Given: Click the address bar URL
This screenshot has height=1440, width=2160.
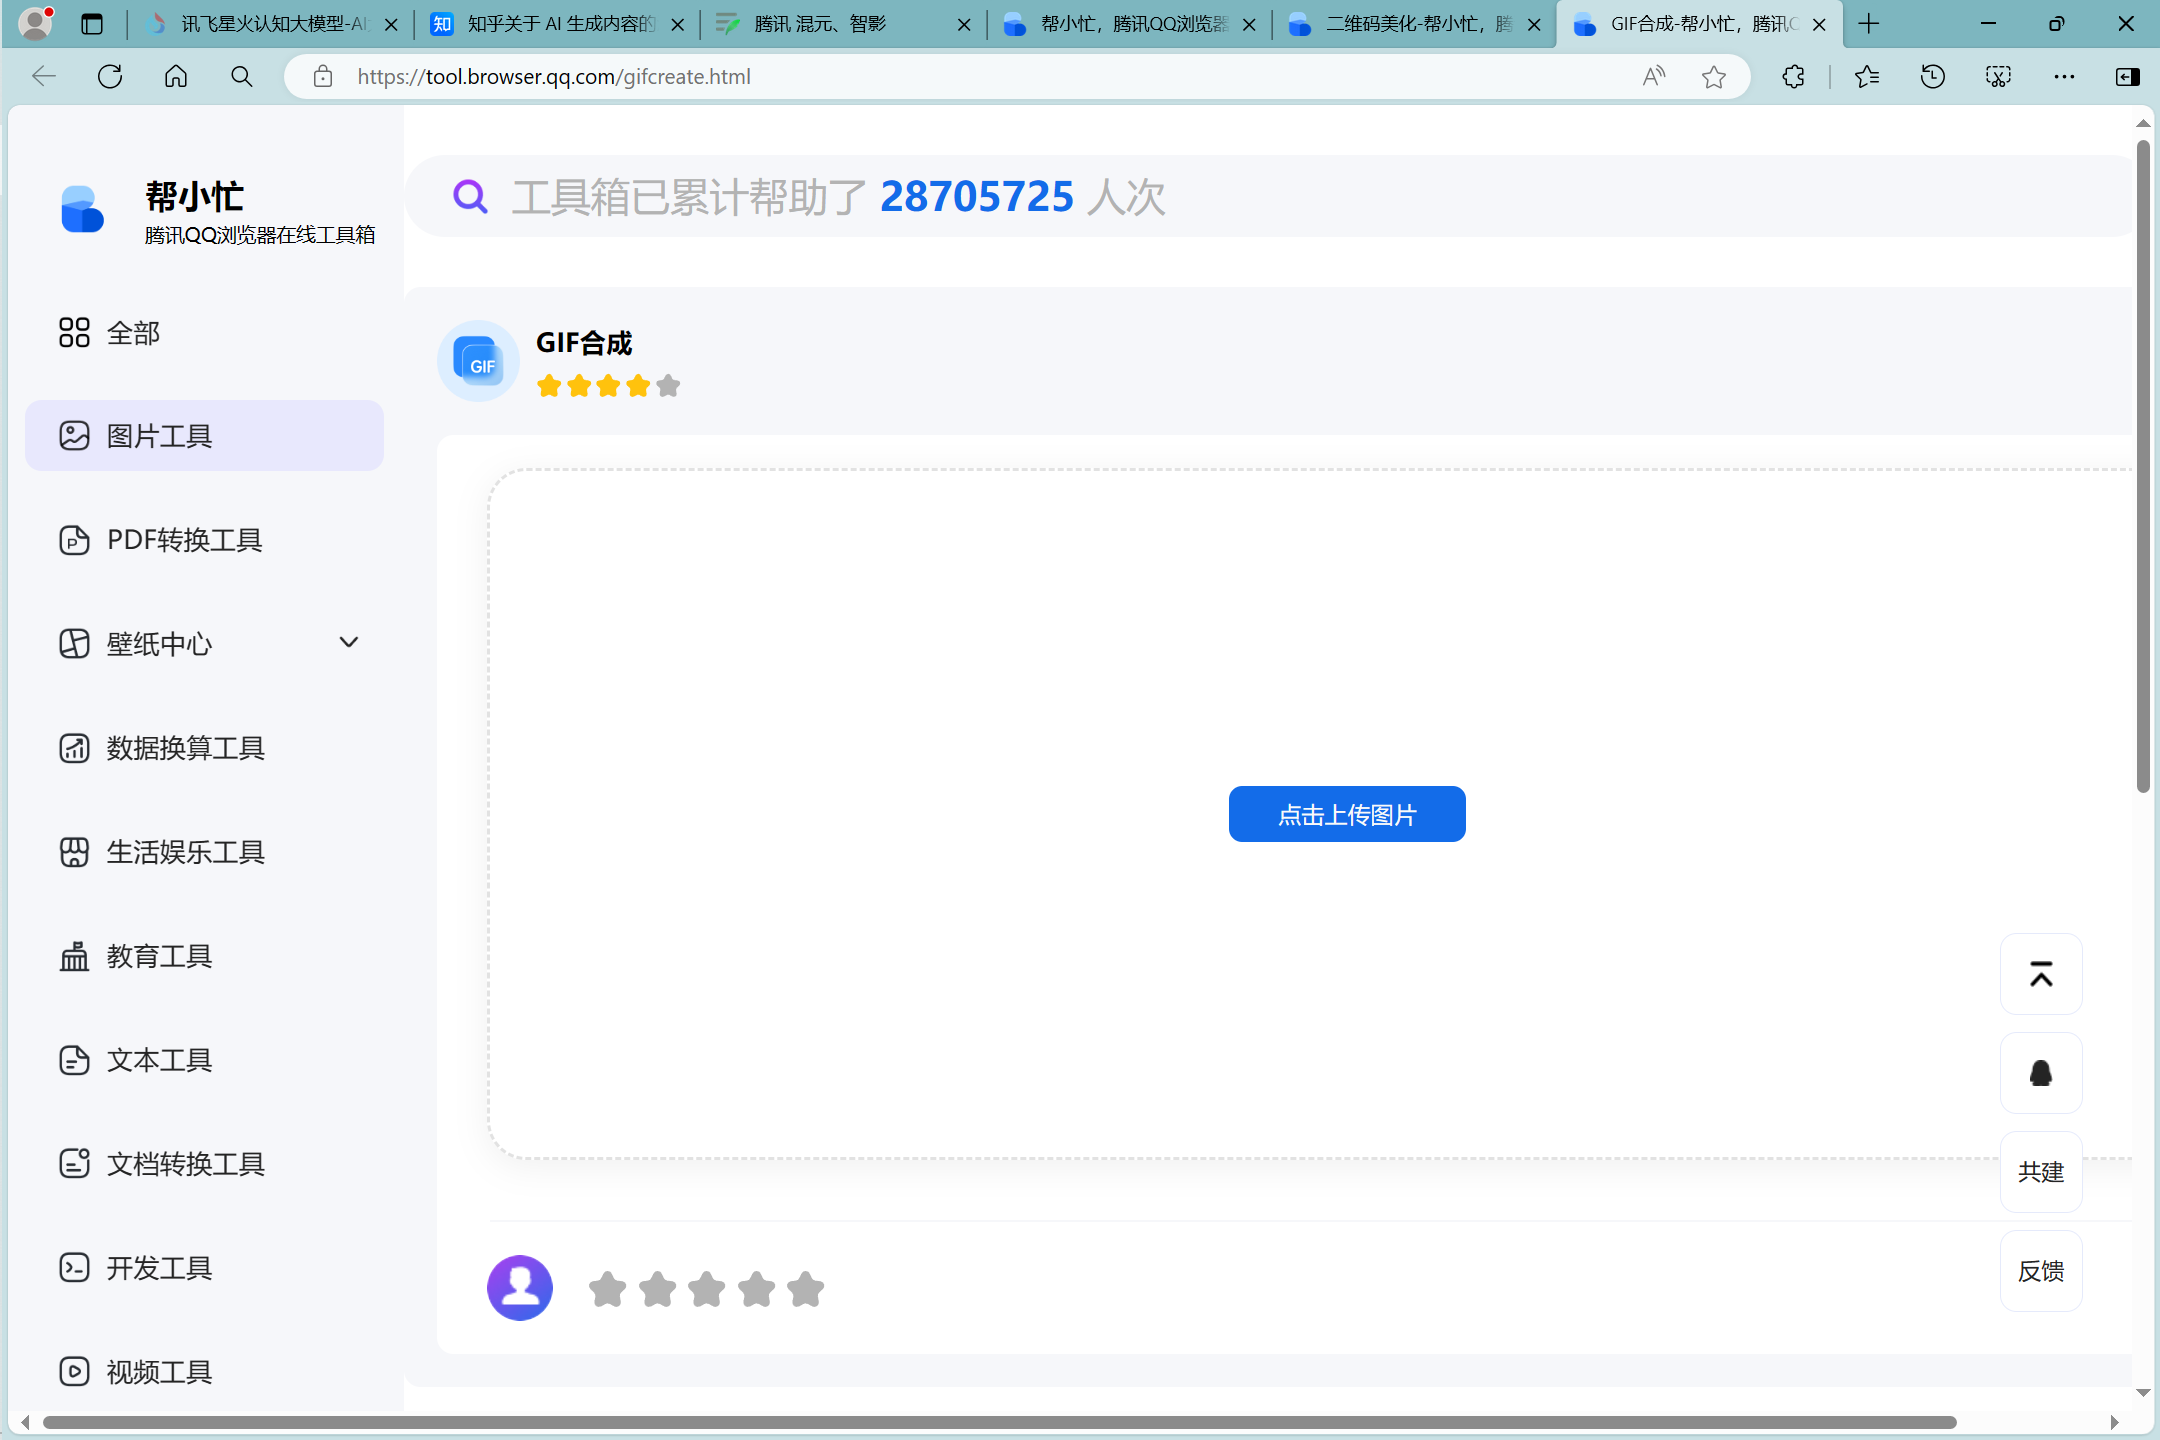Looking at the screenshot, I should (554, 76).
